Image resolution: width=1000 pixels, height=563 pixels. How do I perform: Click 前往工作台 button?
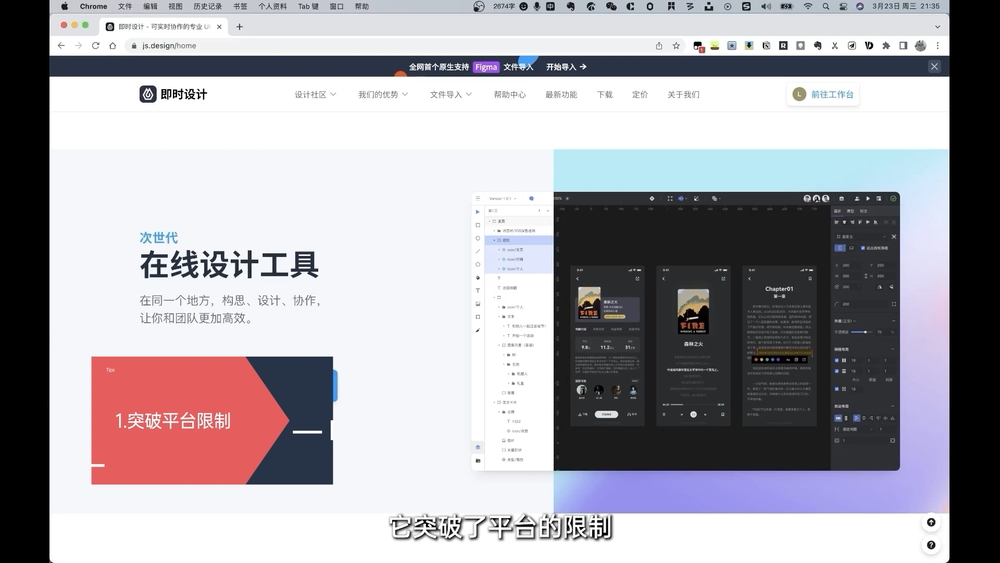pos(823,94)
